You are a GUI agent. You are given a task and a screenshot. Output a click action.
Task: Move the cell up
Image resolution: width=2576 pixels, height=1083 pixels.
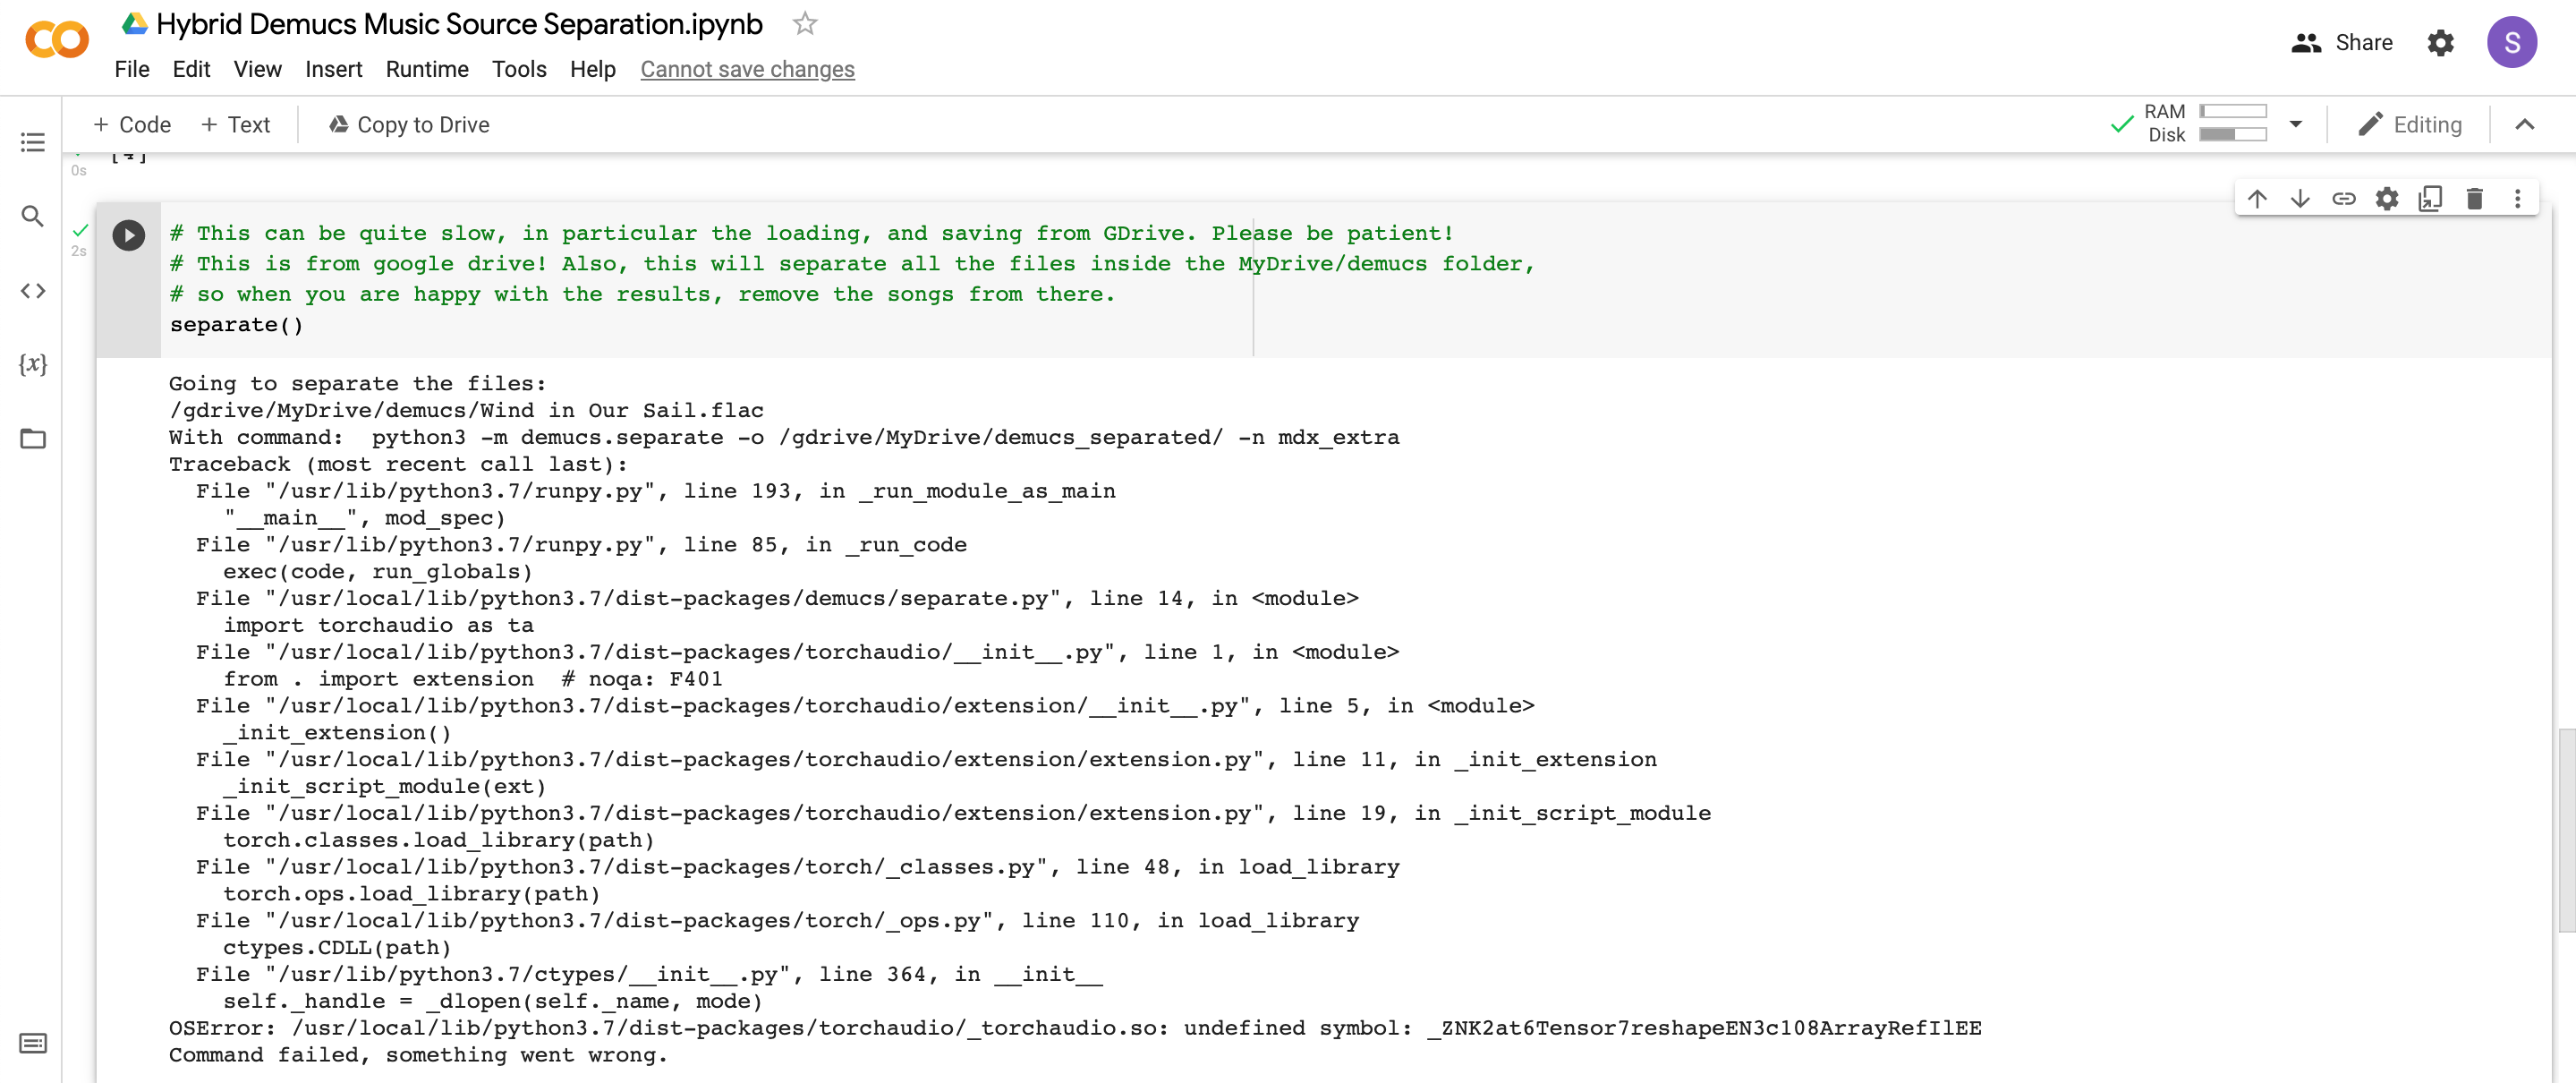(x=2257, y=198)
